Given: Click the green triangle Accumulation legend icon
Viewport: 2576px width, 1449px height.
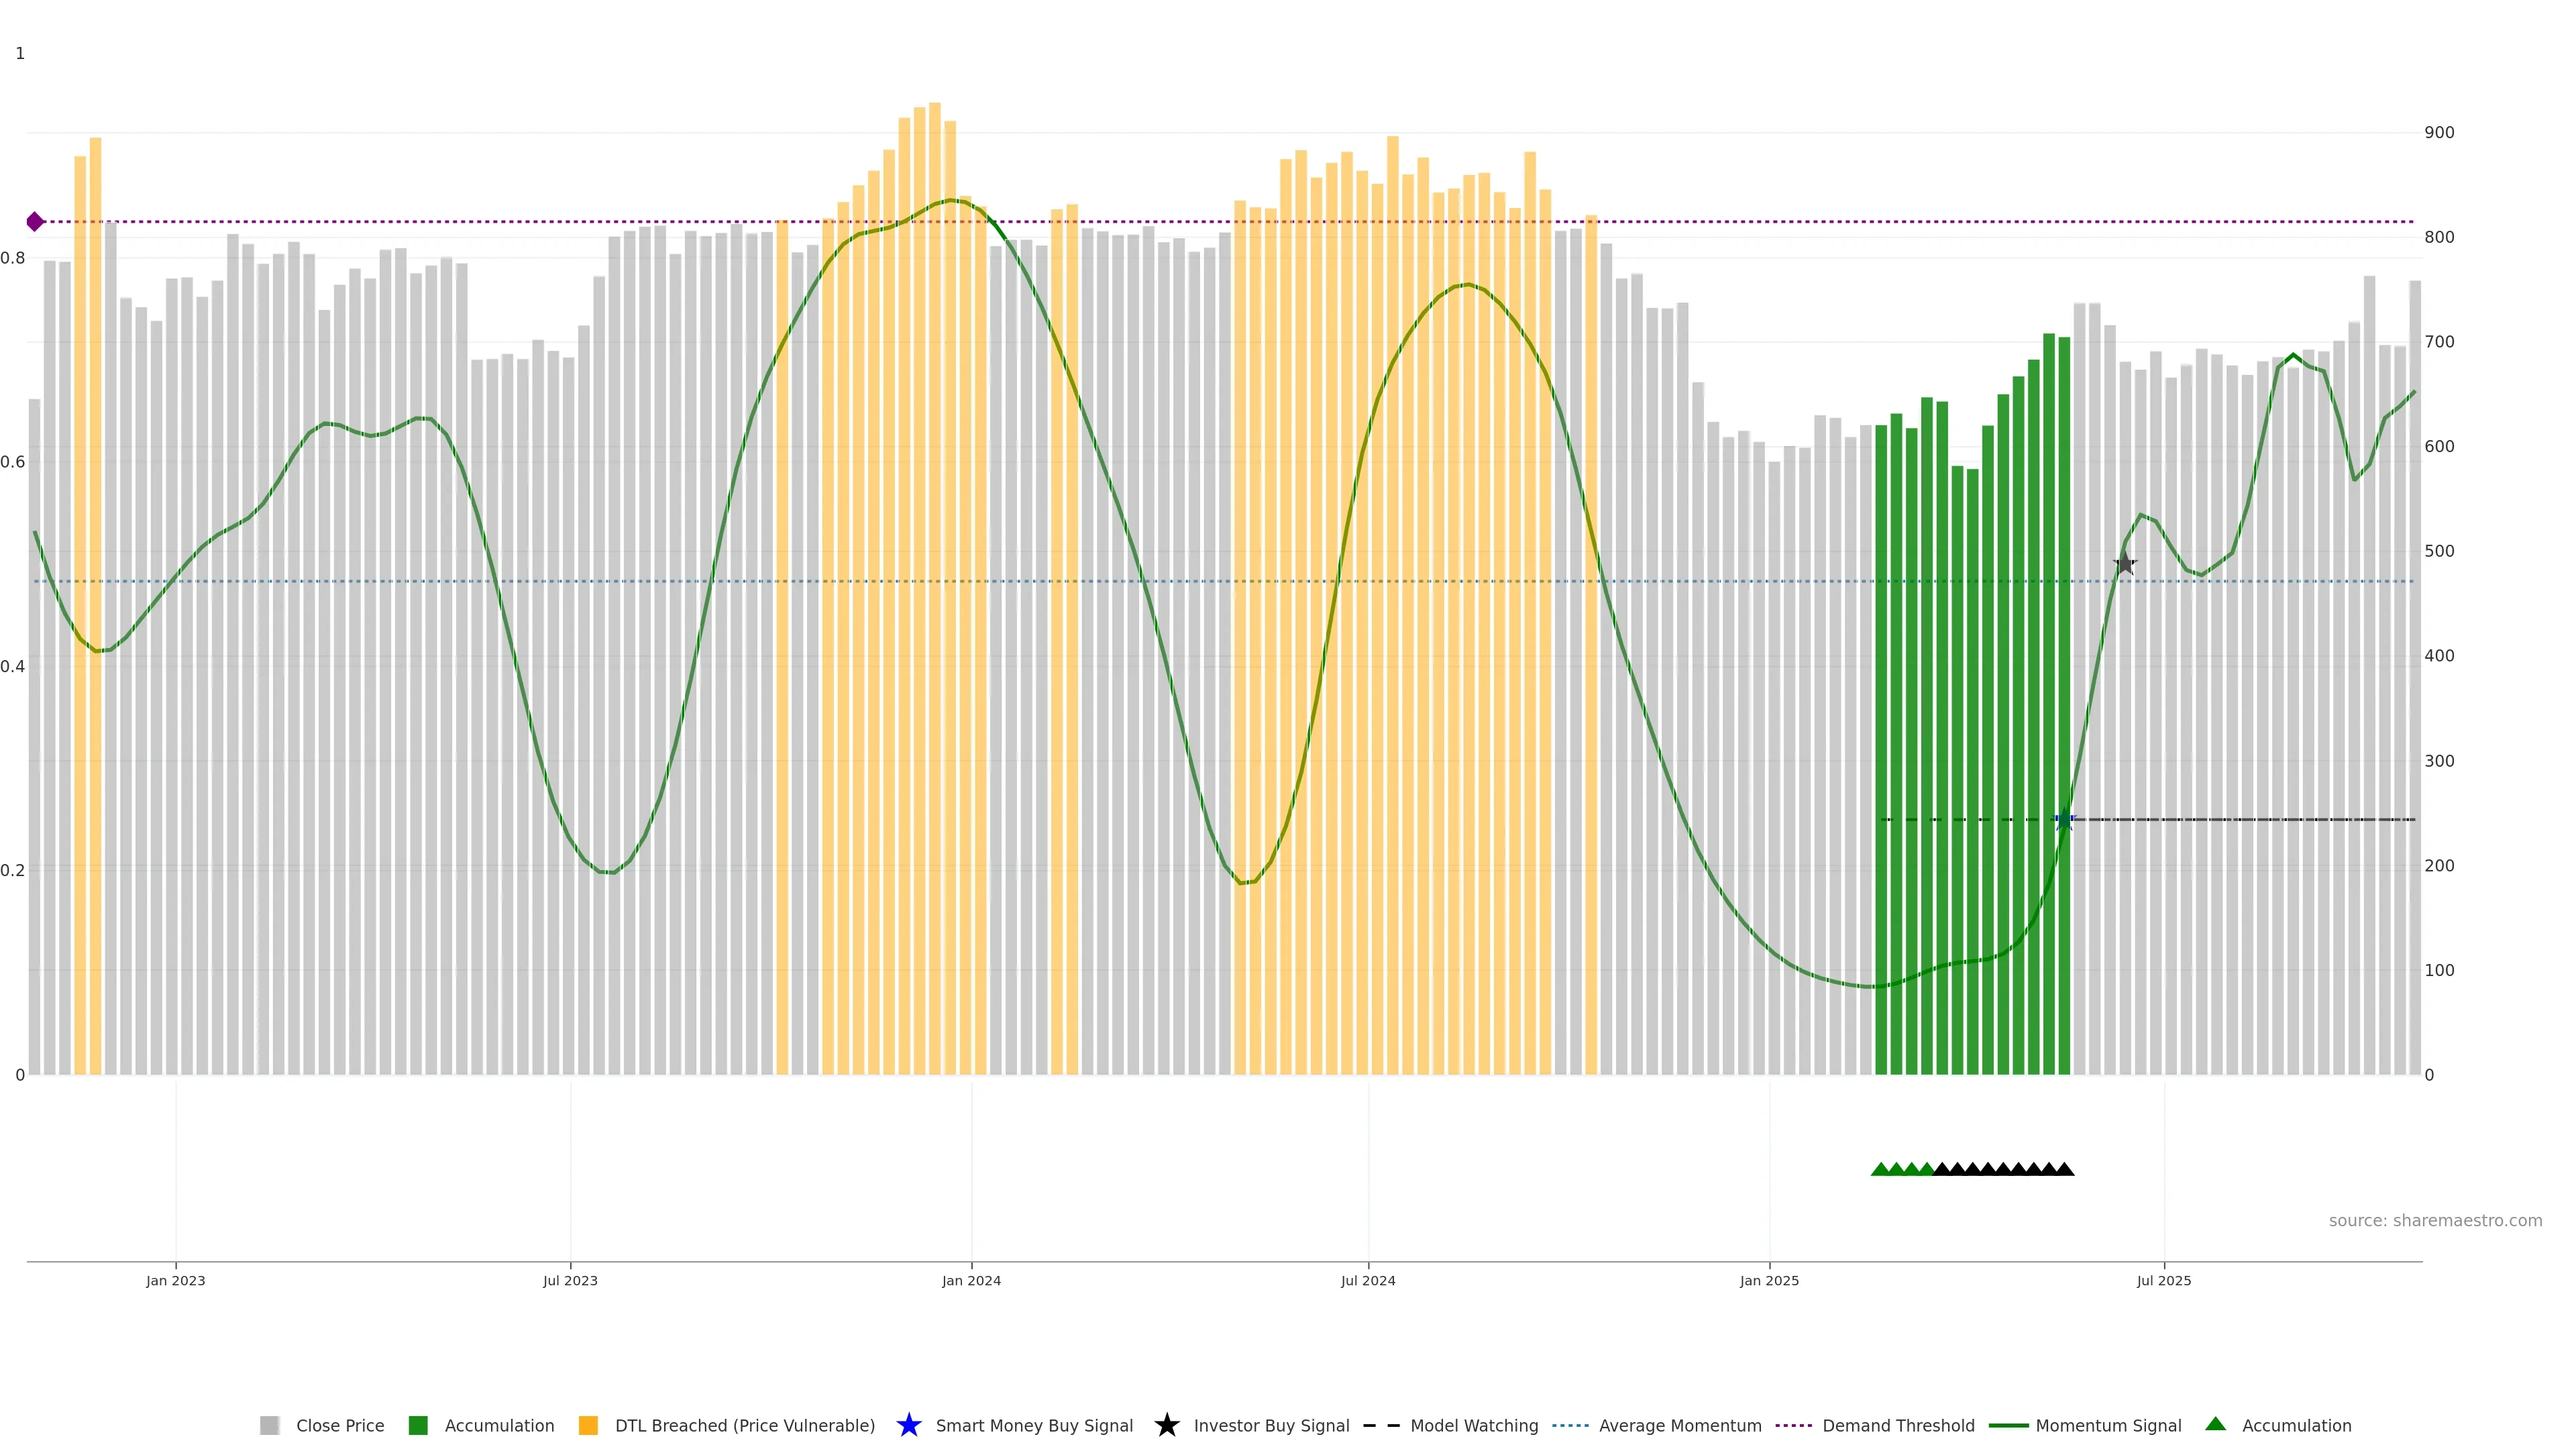Looking at the screenshot, I should point(2215,1424).
